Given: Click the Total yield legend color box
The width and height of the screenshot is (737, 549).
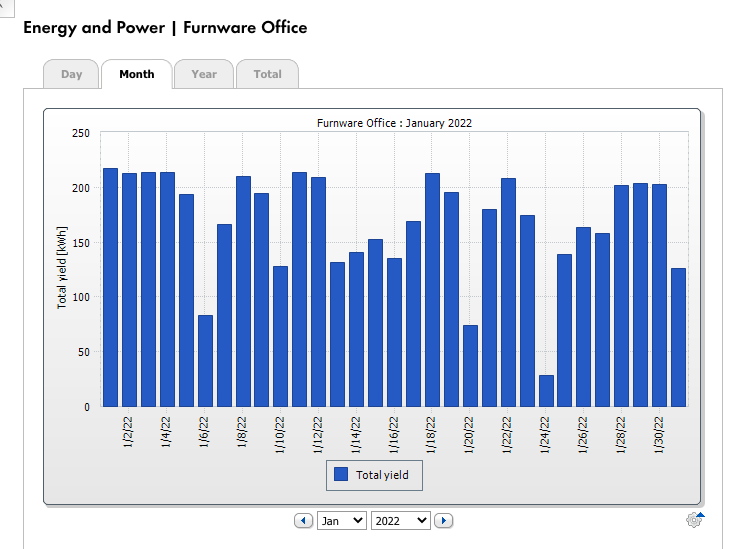Looking at the screenshot, I should coord(341,474).
